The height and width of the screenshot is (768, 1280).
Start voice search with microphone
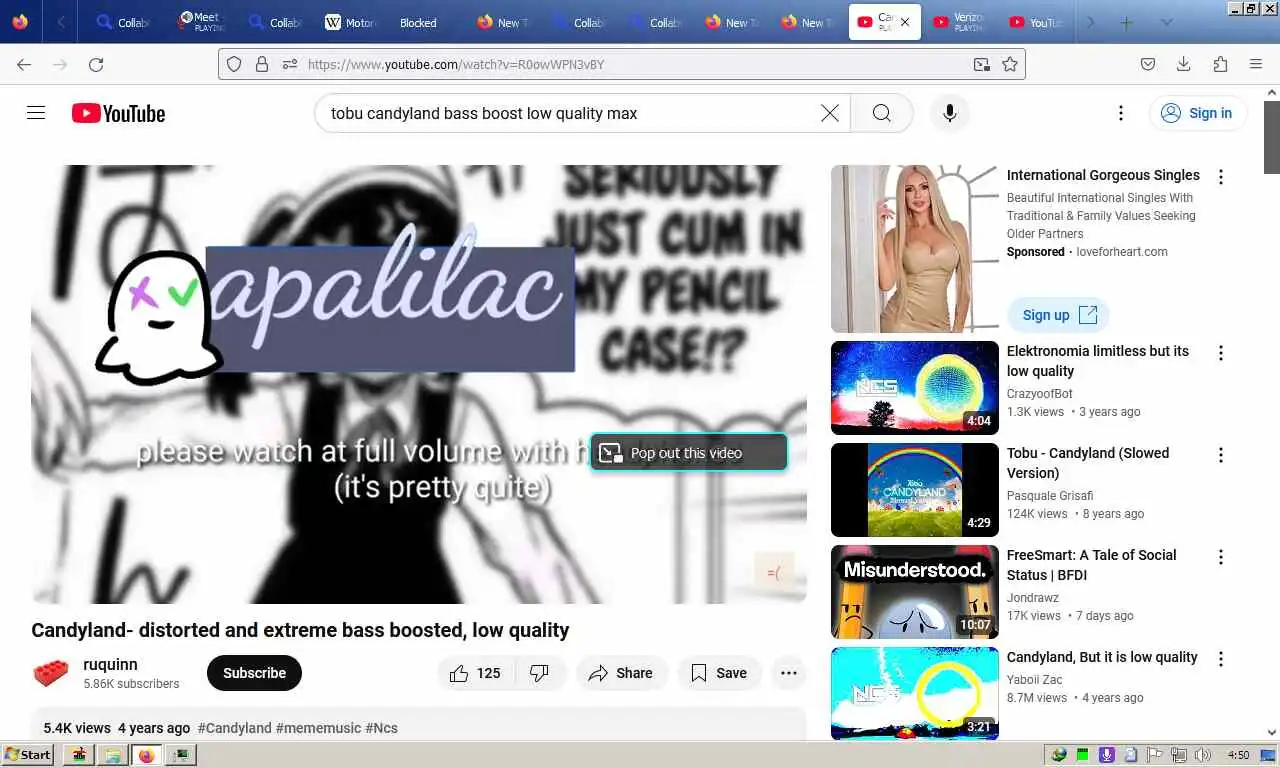950,113
